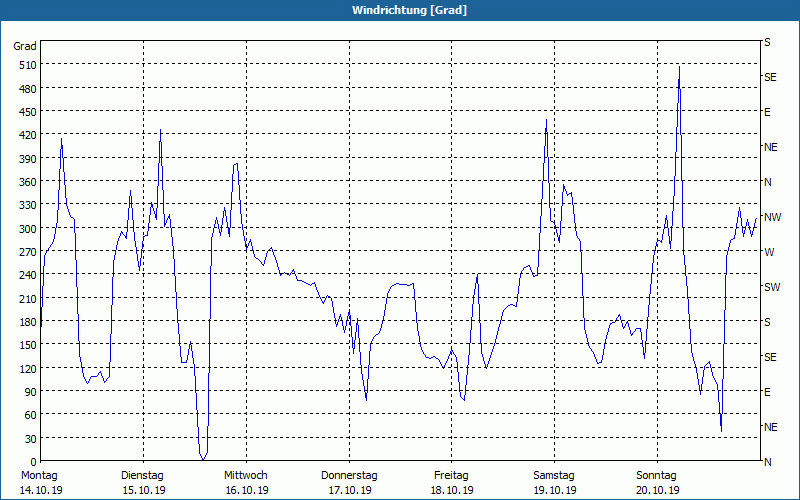
Task: Select the 90 value on the y-axis
Action: click(30, 392)
